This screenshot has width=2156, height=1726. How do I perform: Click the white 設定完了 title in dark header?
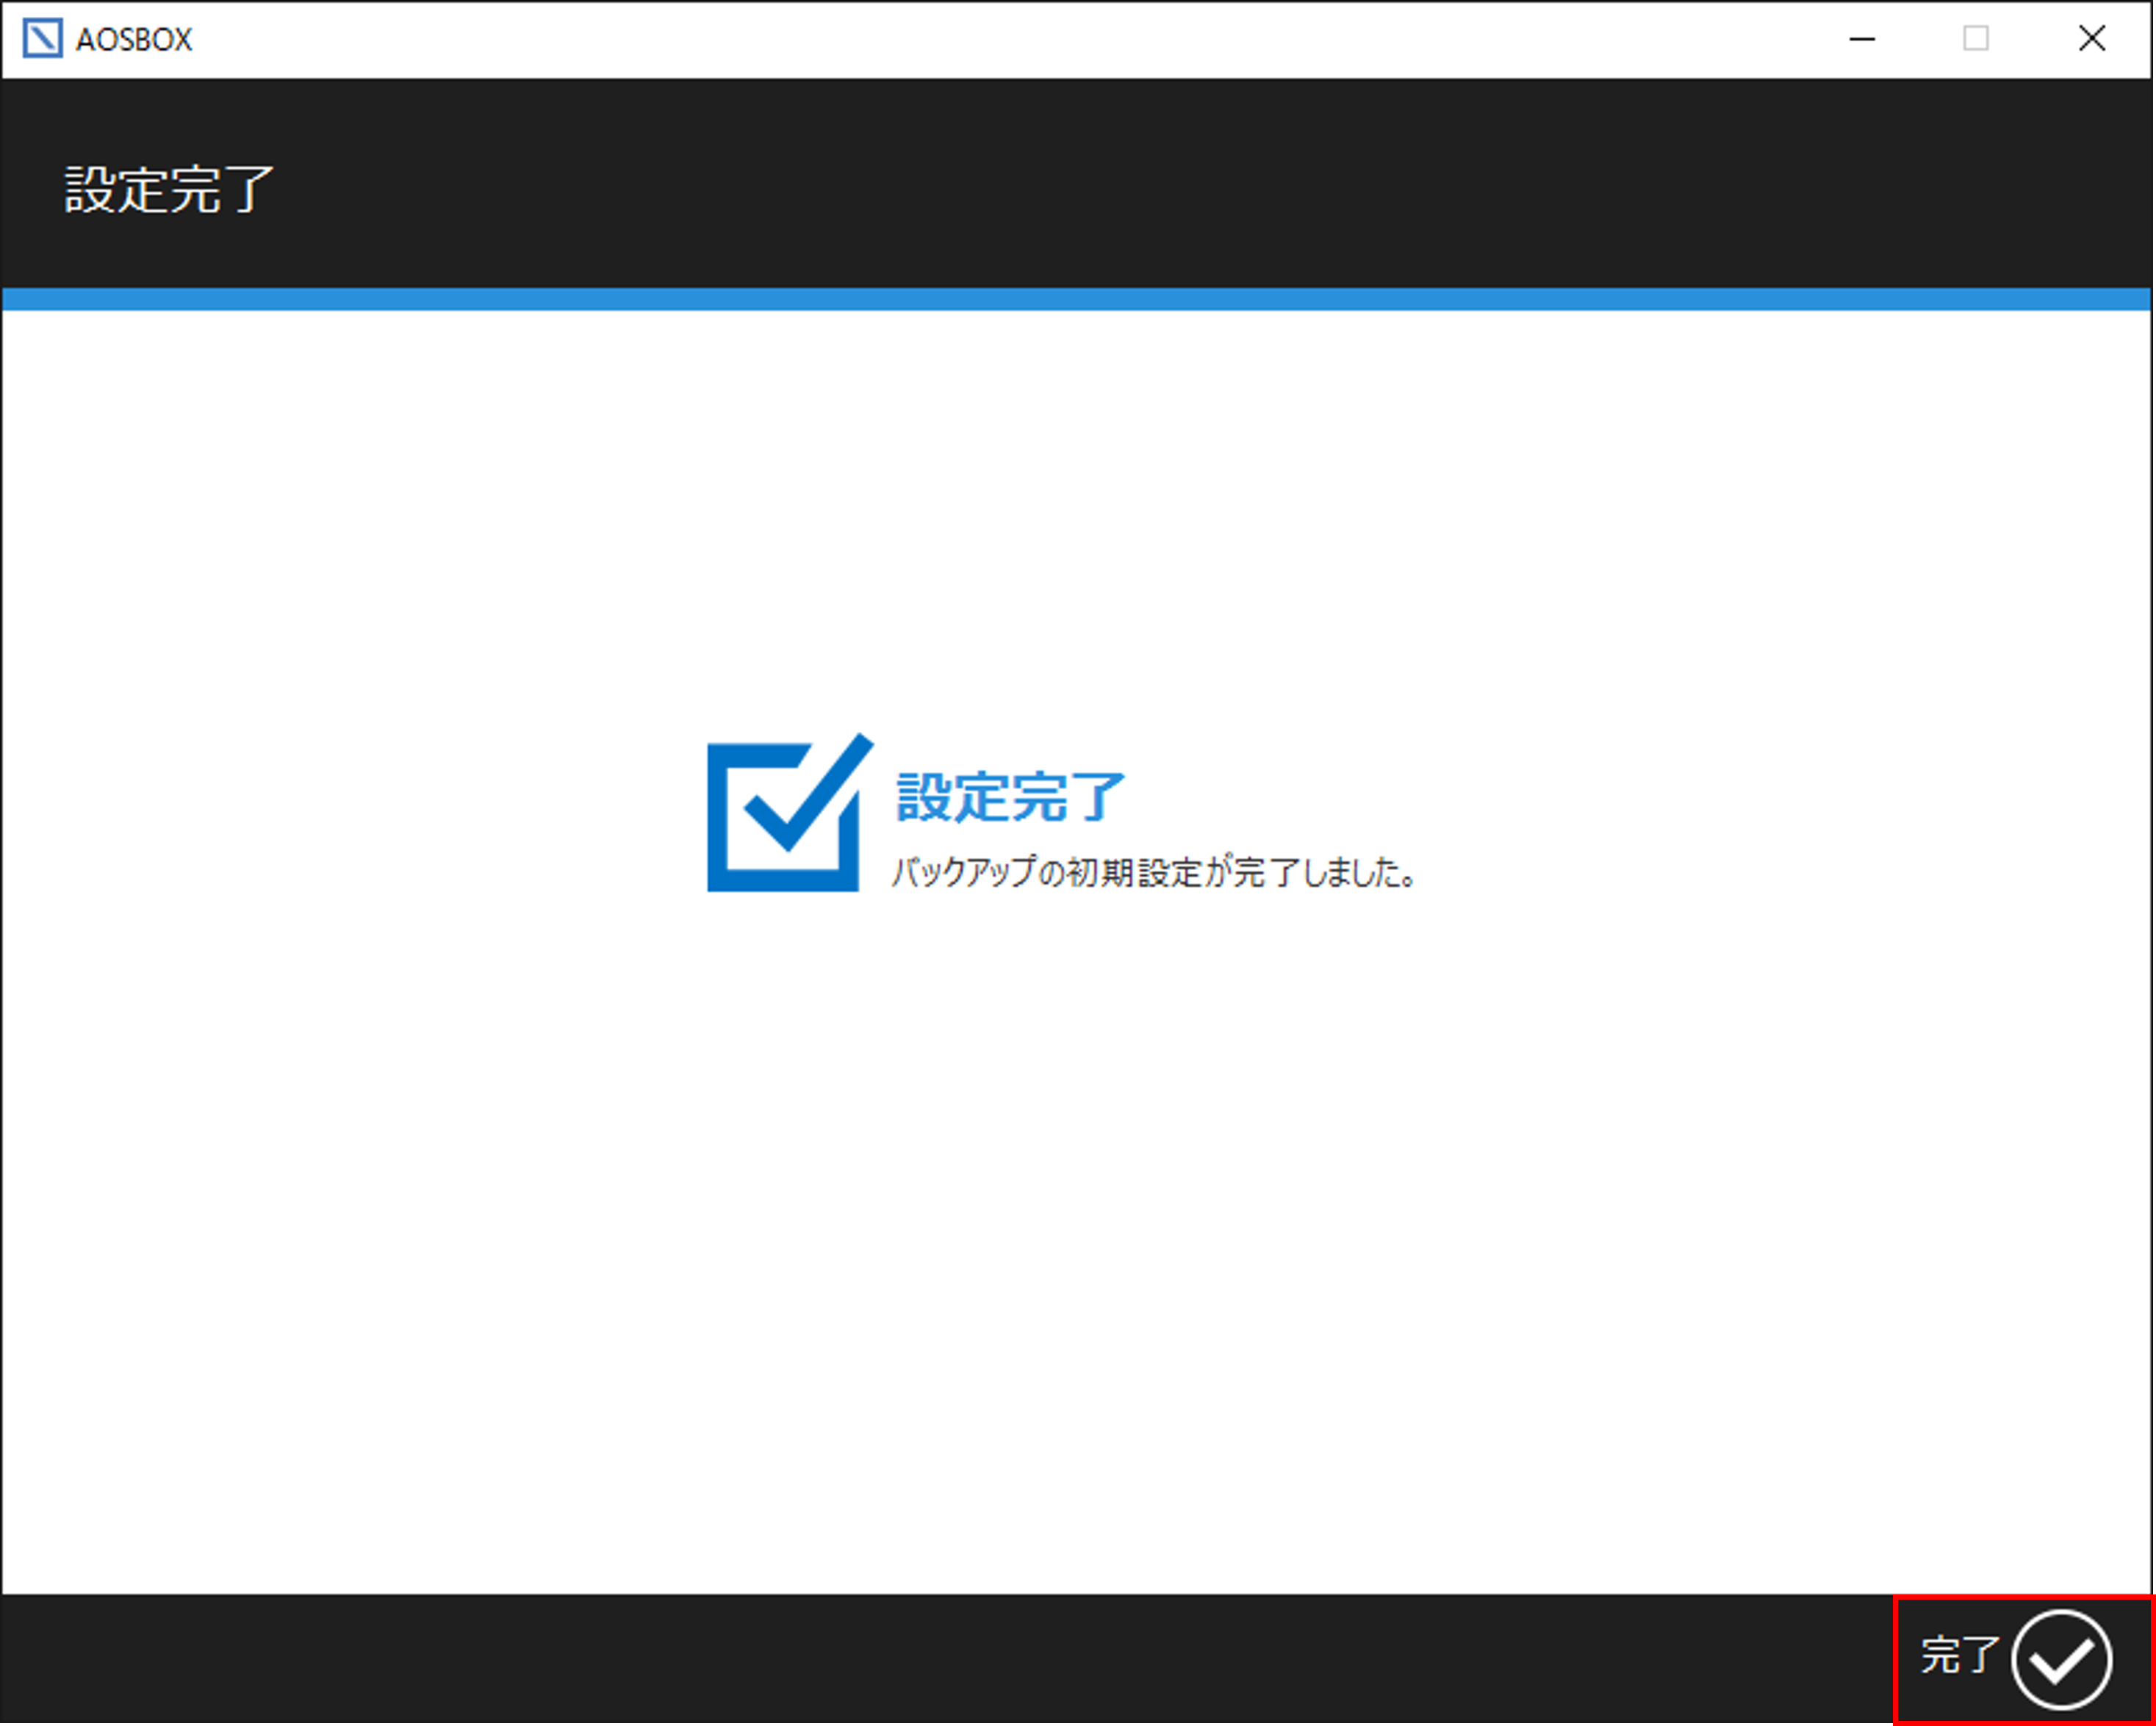[x=168, y=189]
